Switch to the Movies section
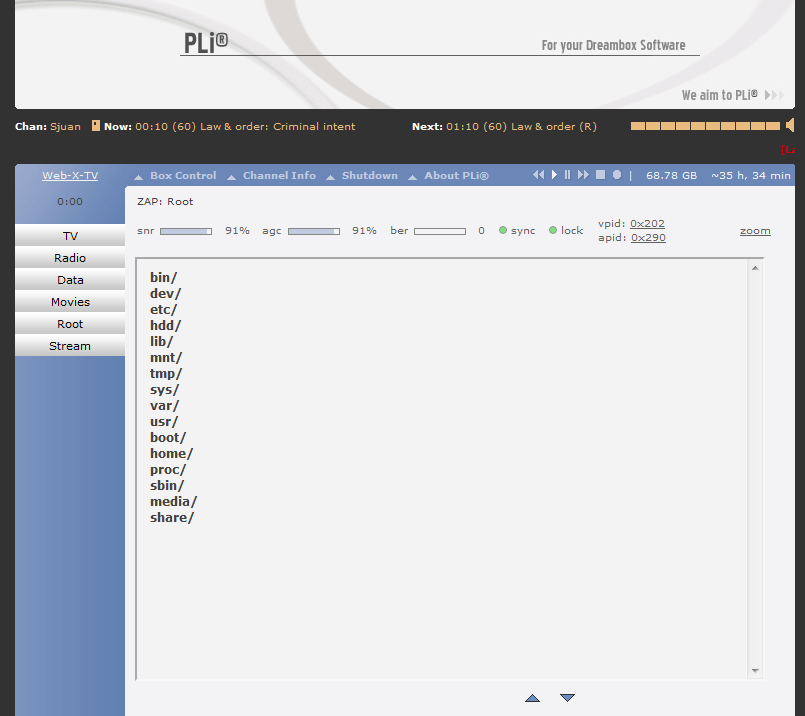Image resolution: width=805 pixels, height=716 pixels. point(69,302)
